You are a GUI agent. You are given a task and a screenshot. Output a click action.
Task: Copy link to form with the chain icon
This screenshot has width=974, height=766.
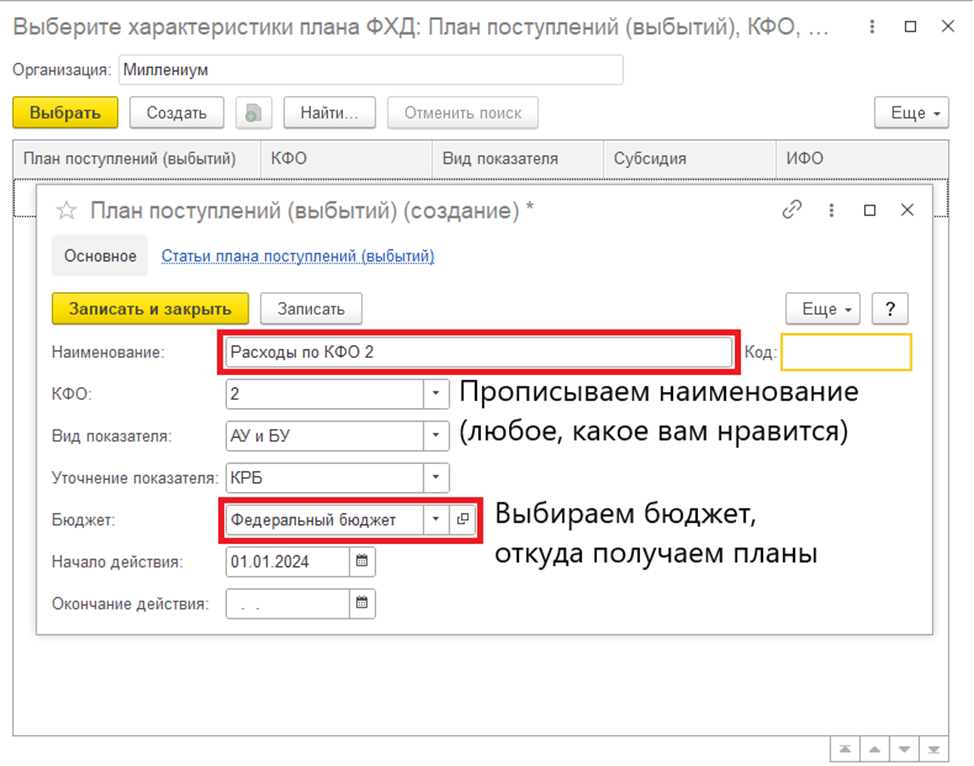click(x=791, y=210)
